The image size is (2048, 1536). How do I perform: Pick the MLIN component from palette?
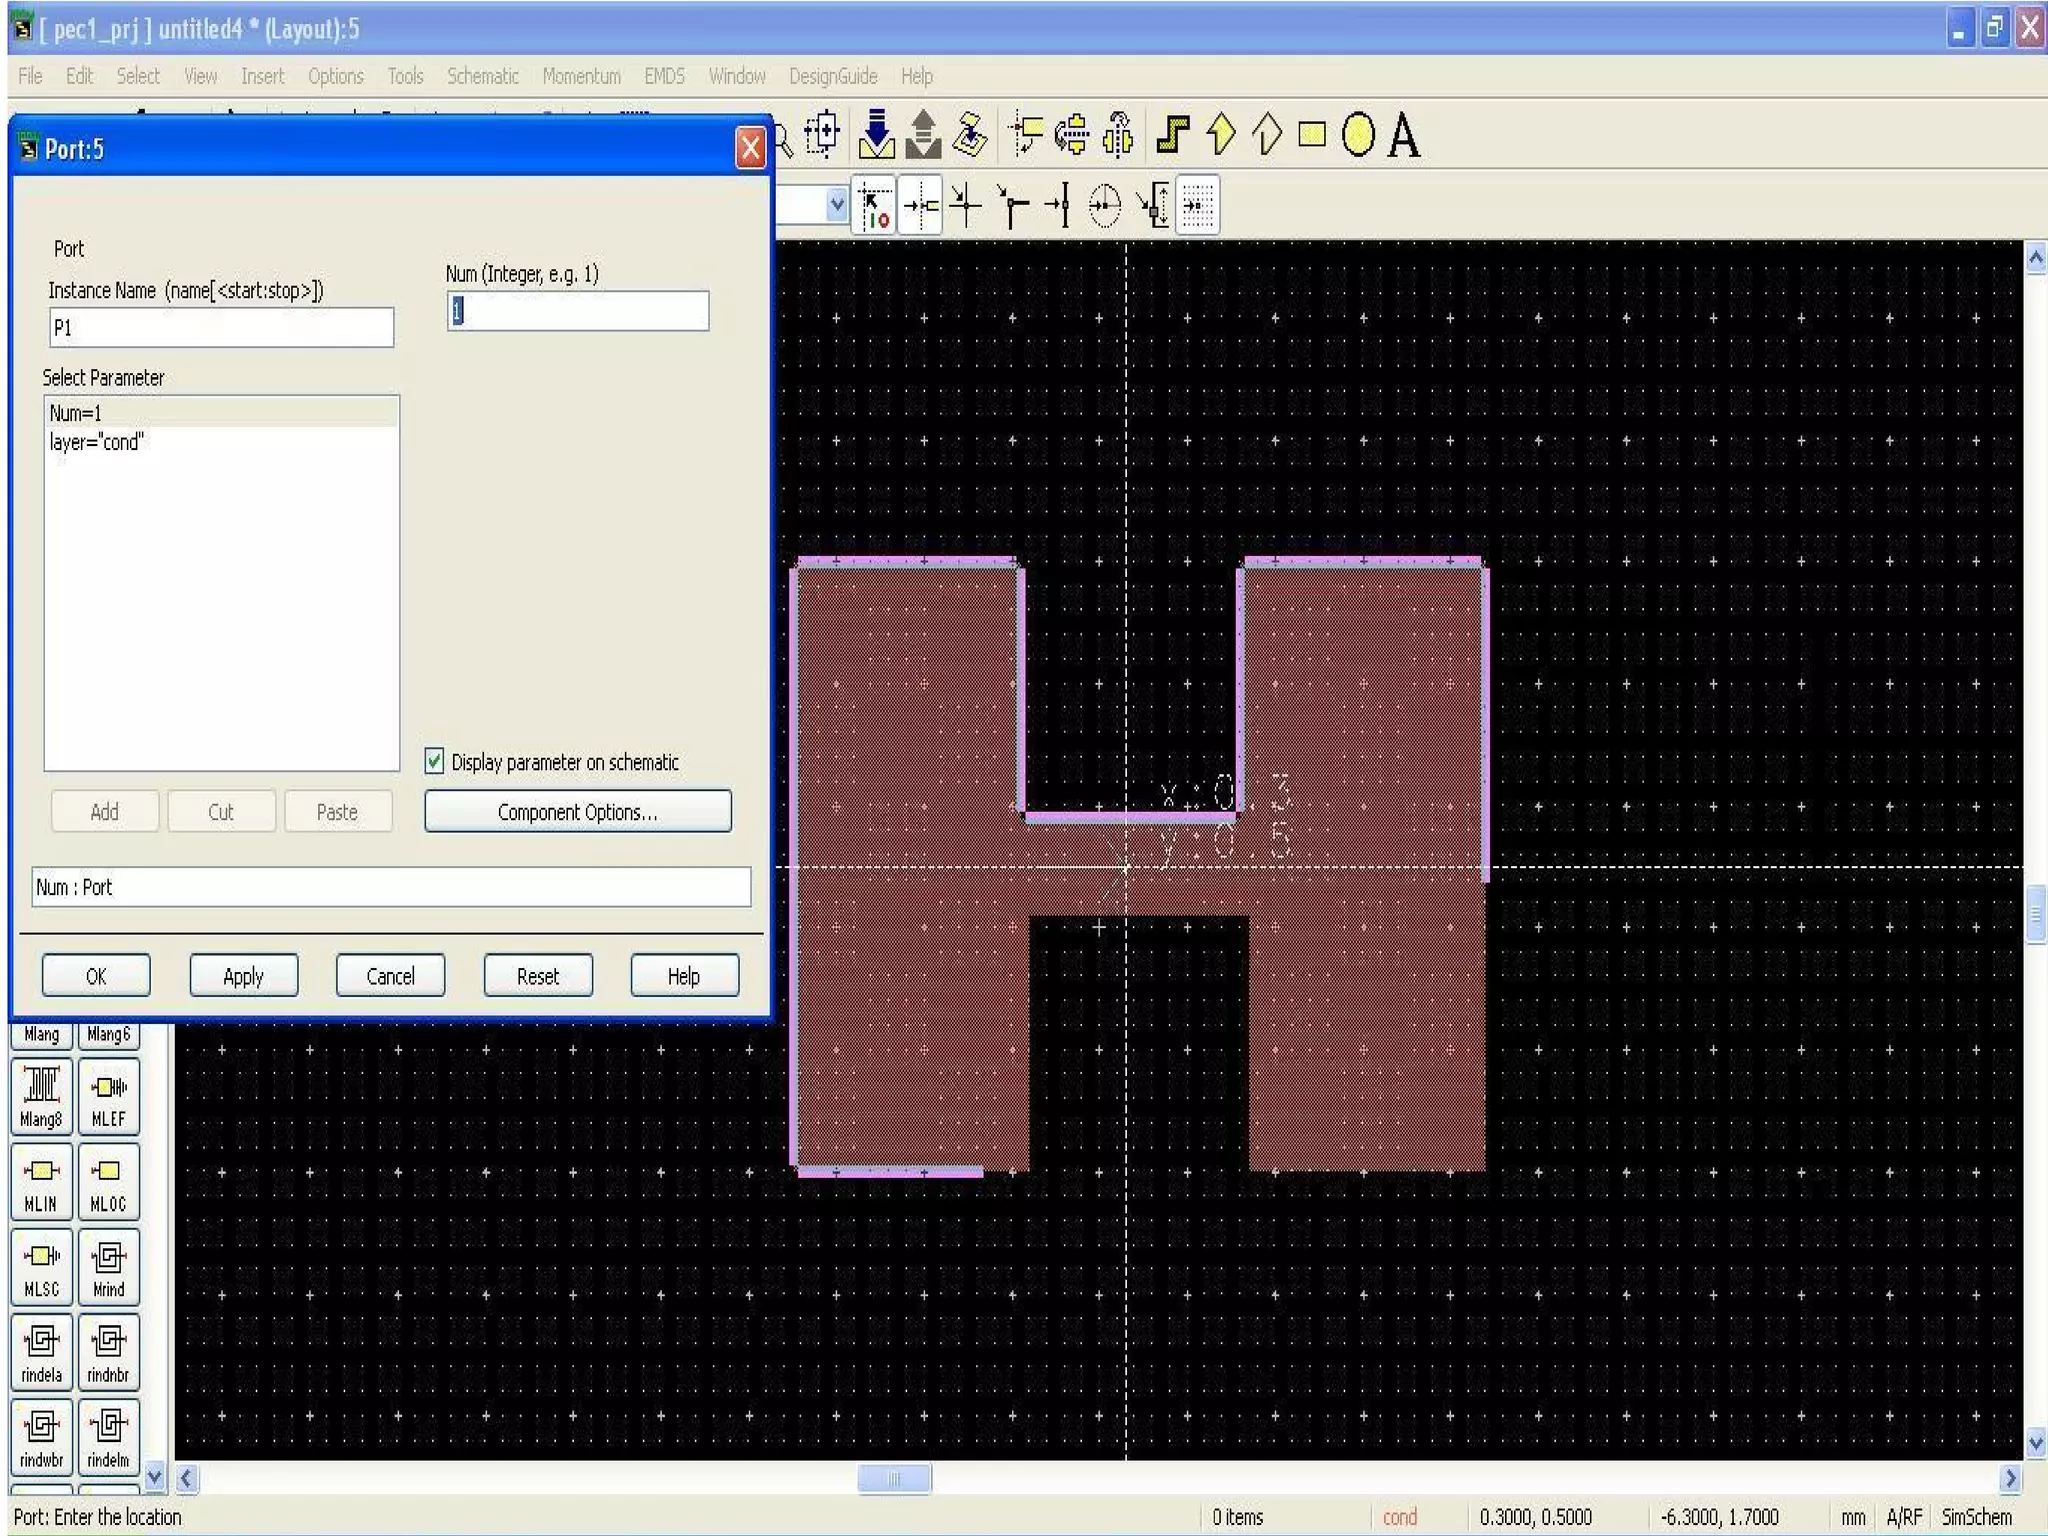coord(41,1181)
